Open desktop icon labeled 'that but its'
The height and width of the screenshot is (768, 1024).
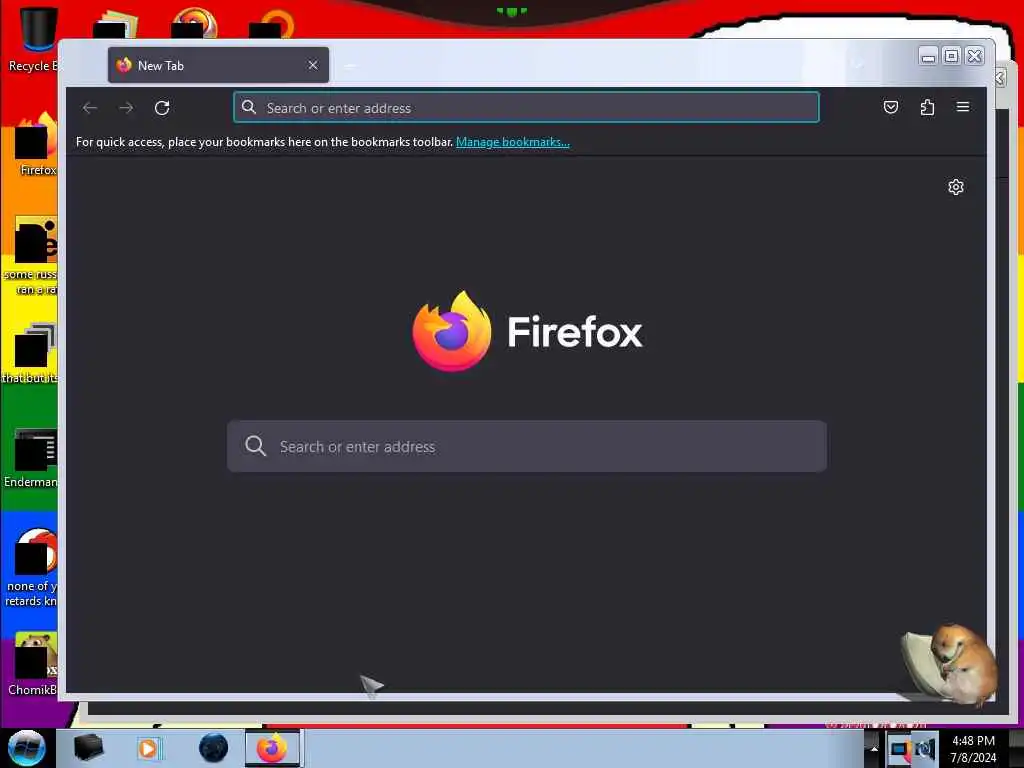coord(31,353)
